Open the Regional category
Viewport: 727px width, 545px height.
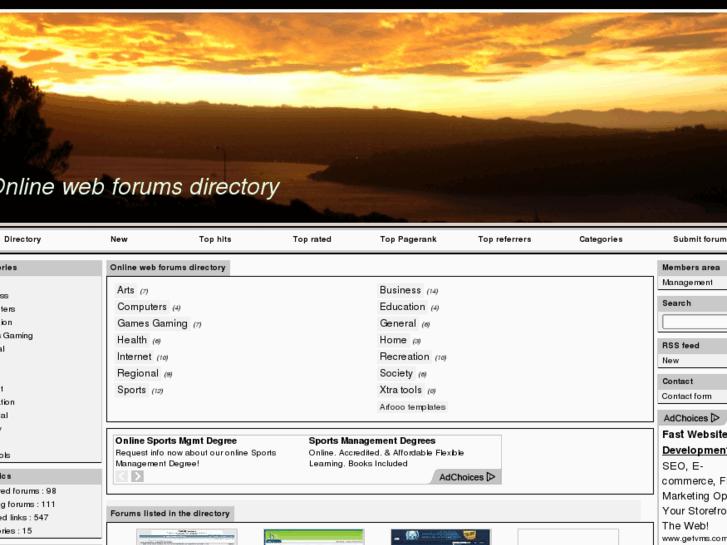[138, 374]
